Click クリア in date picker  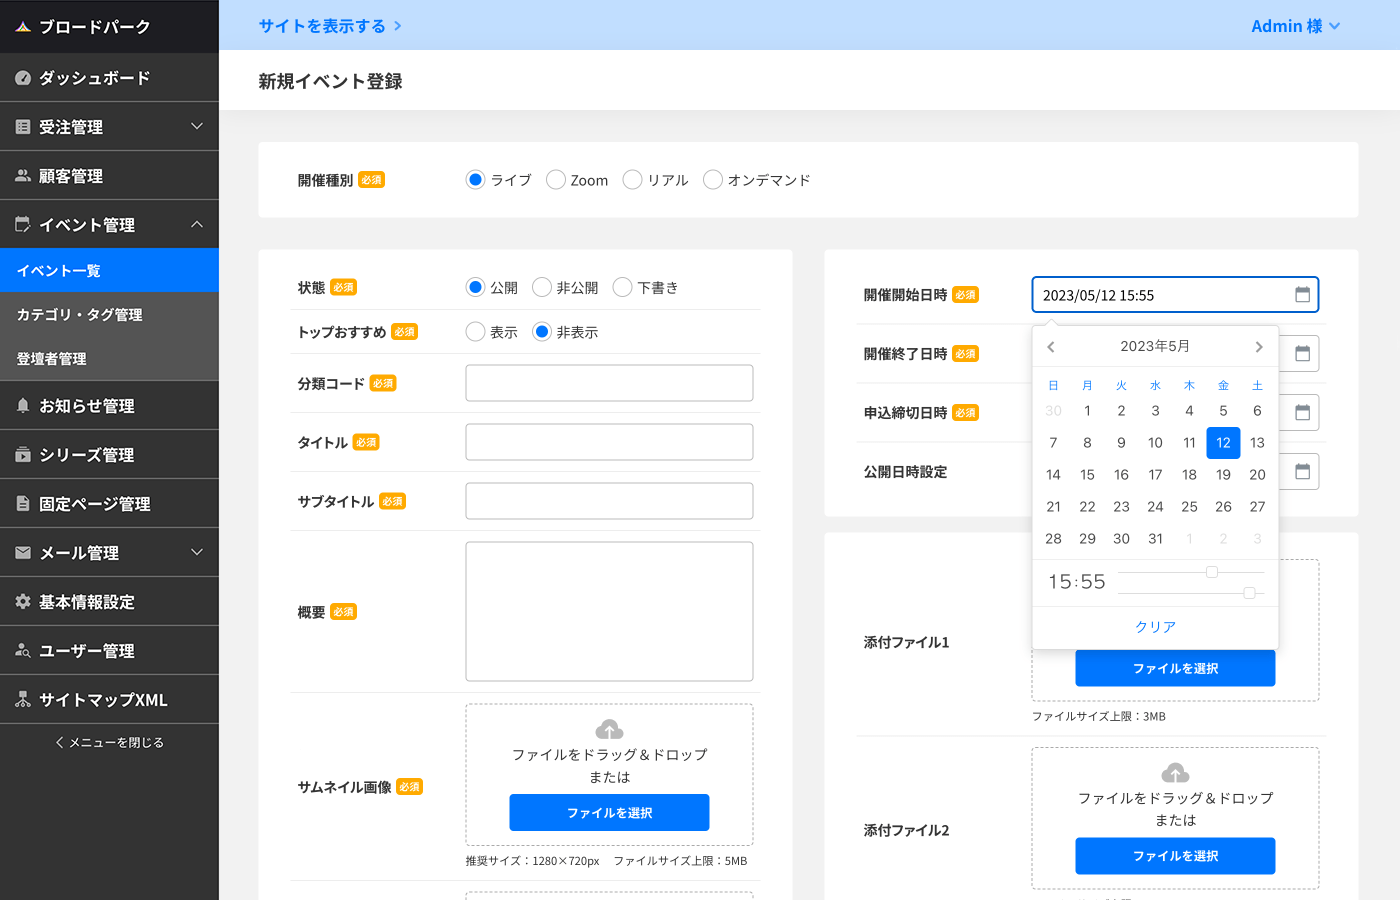[x=1155, y=627]
